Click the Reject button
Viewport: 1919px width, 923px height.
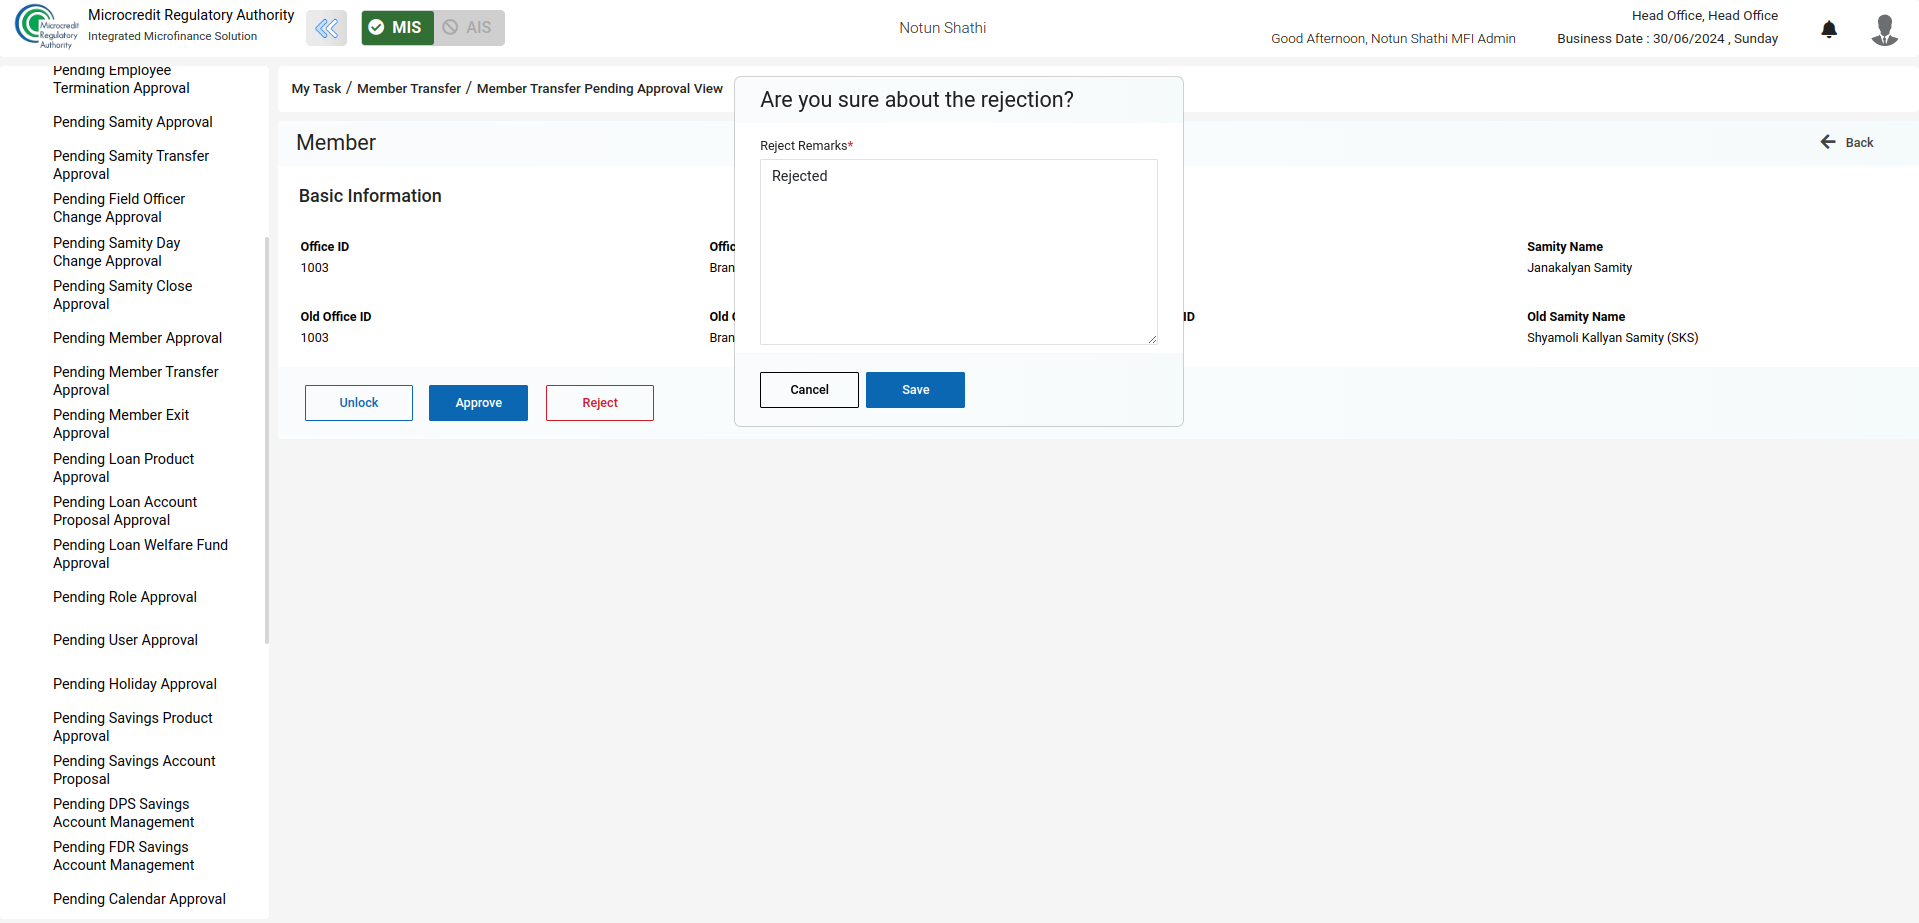(x=599, y=403)
